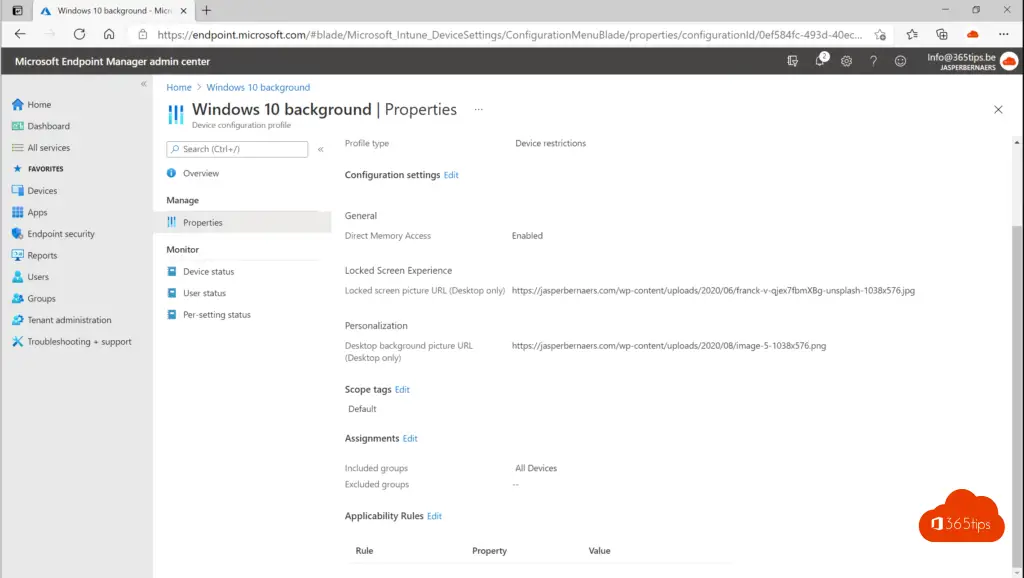
Task: Open portal settings gear
Action: 846,61
